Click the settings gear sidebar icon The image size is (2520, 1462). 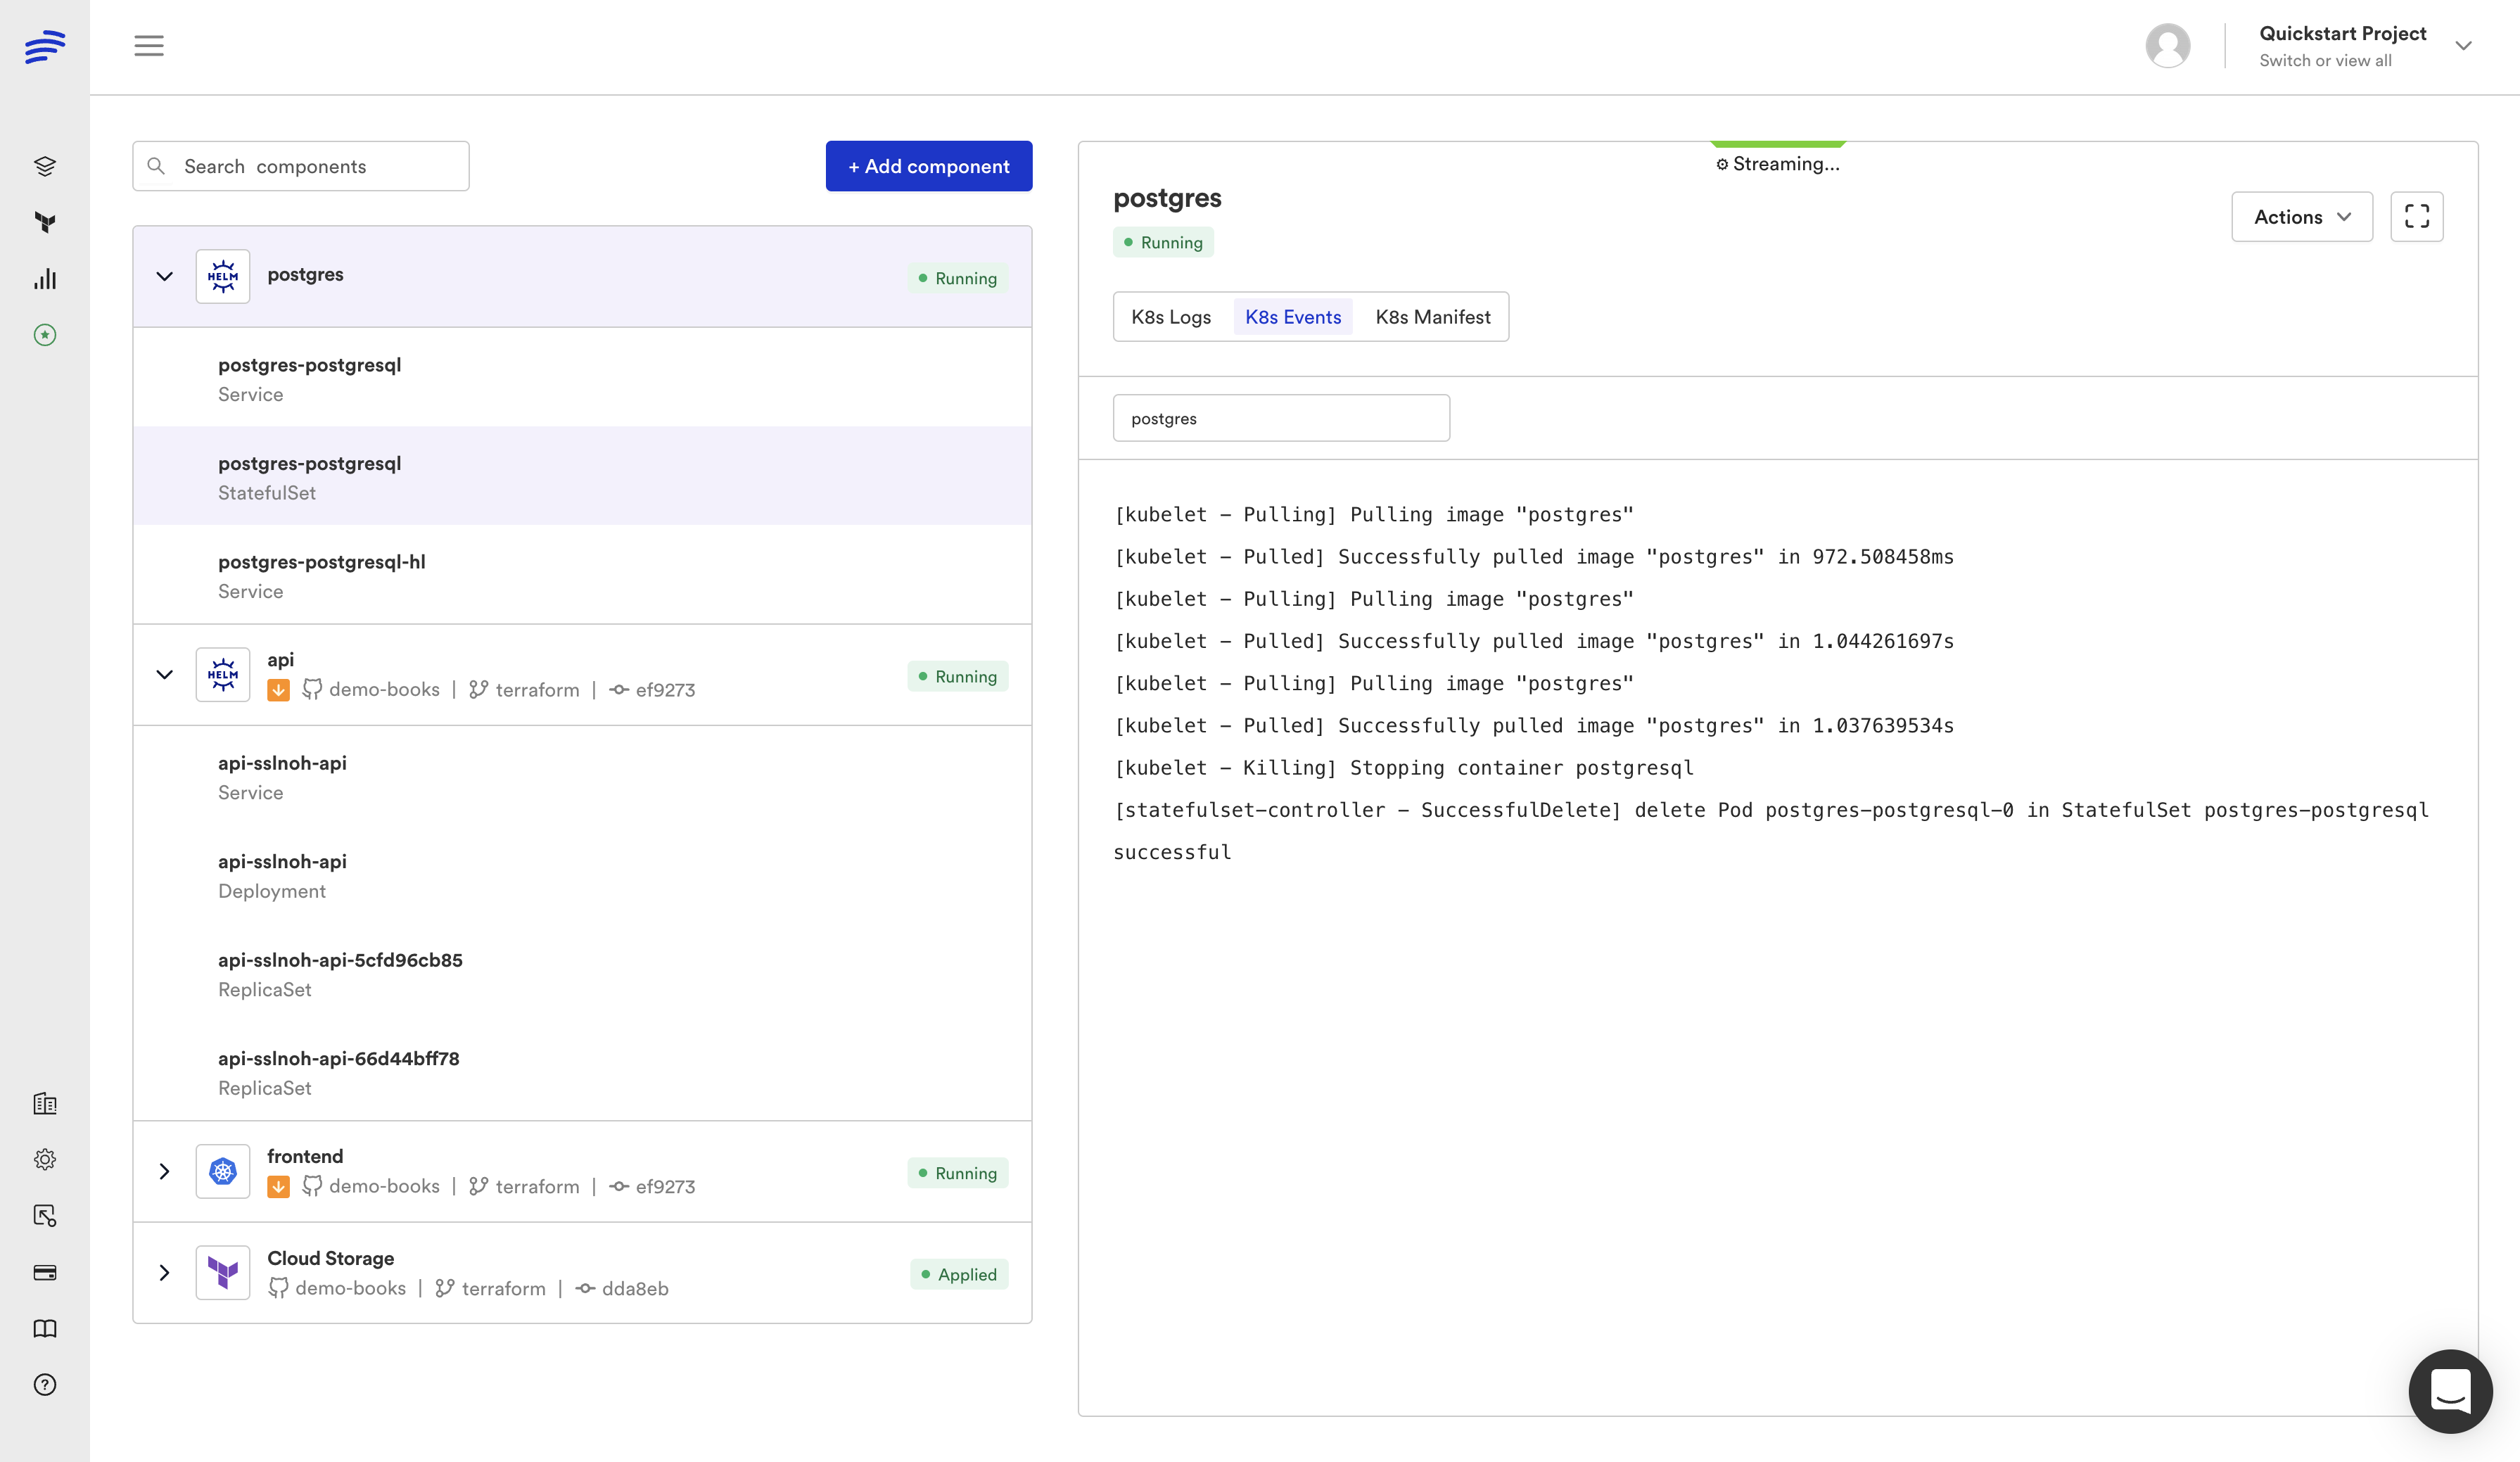point(45,1160)
